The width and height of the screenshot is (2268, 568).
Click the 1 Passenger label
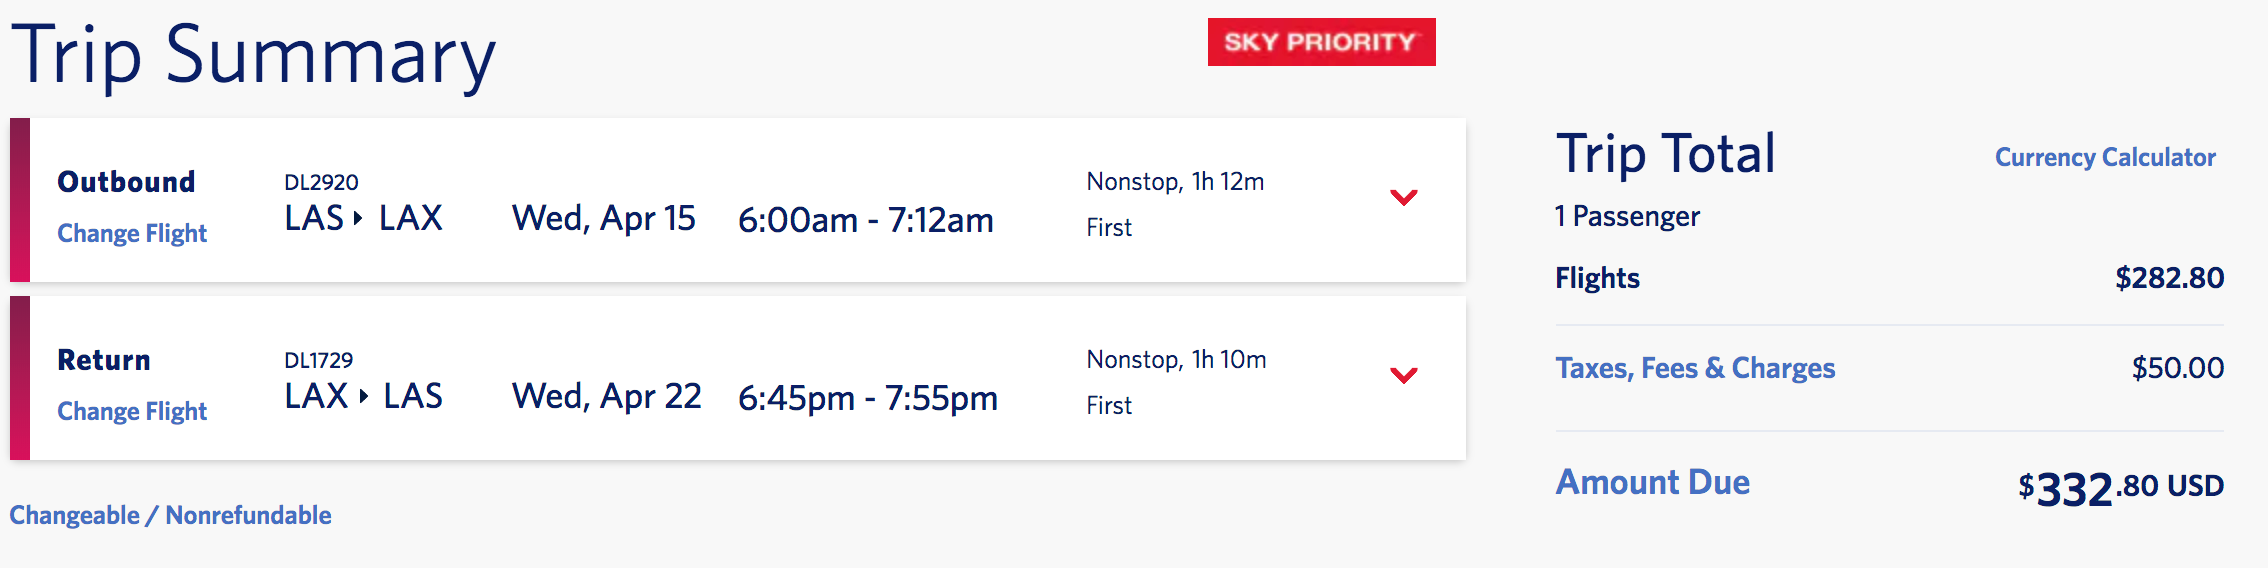click(x=1627, y=216)
